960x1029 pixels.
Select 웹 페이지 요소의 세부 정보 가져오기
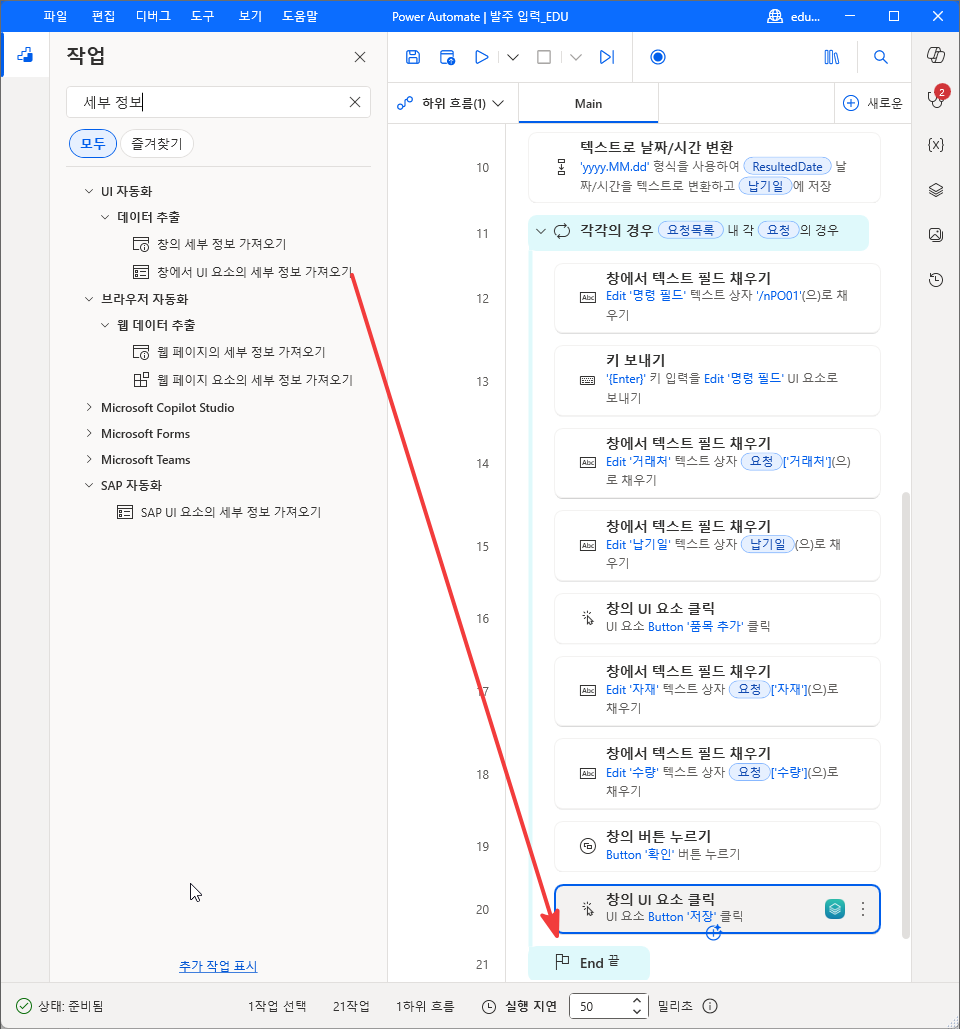pyautogui.click(x=243, y=380)
